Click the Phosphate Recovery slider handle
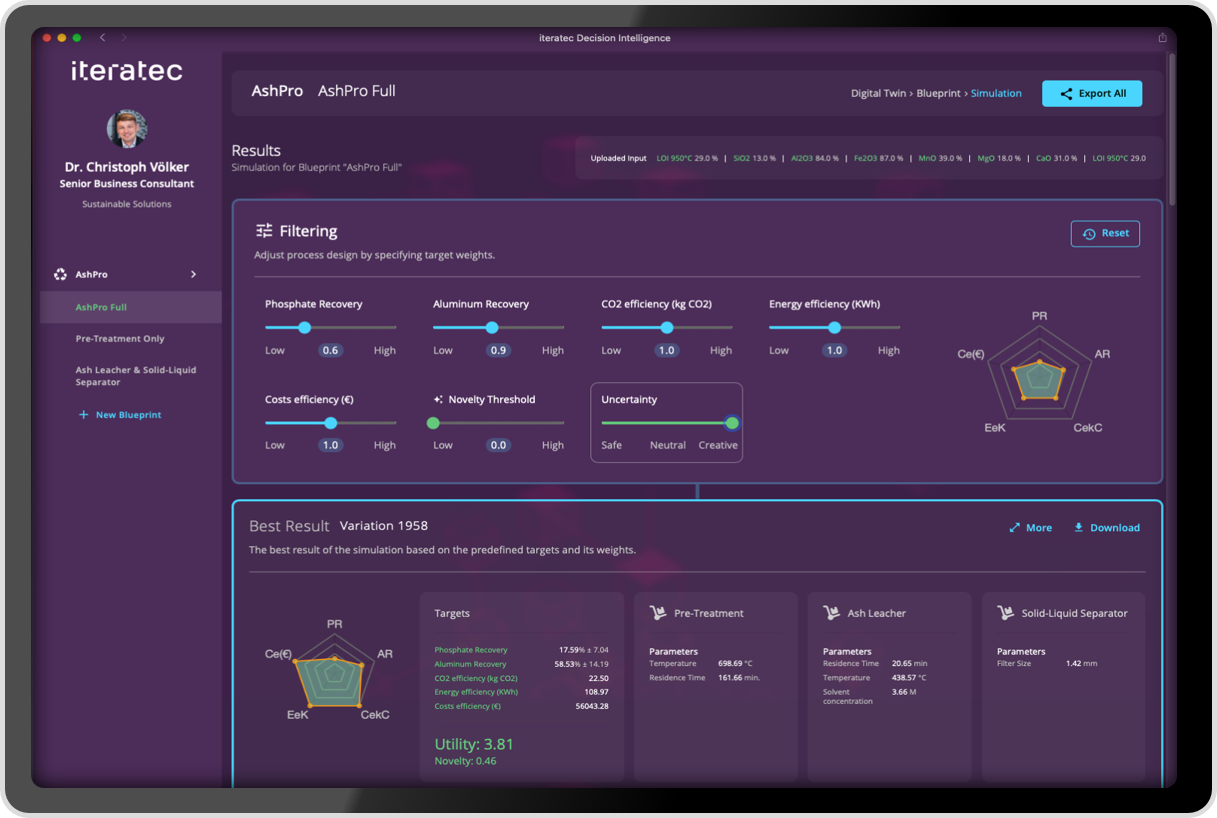 (305, 327)
